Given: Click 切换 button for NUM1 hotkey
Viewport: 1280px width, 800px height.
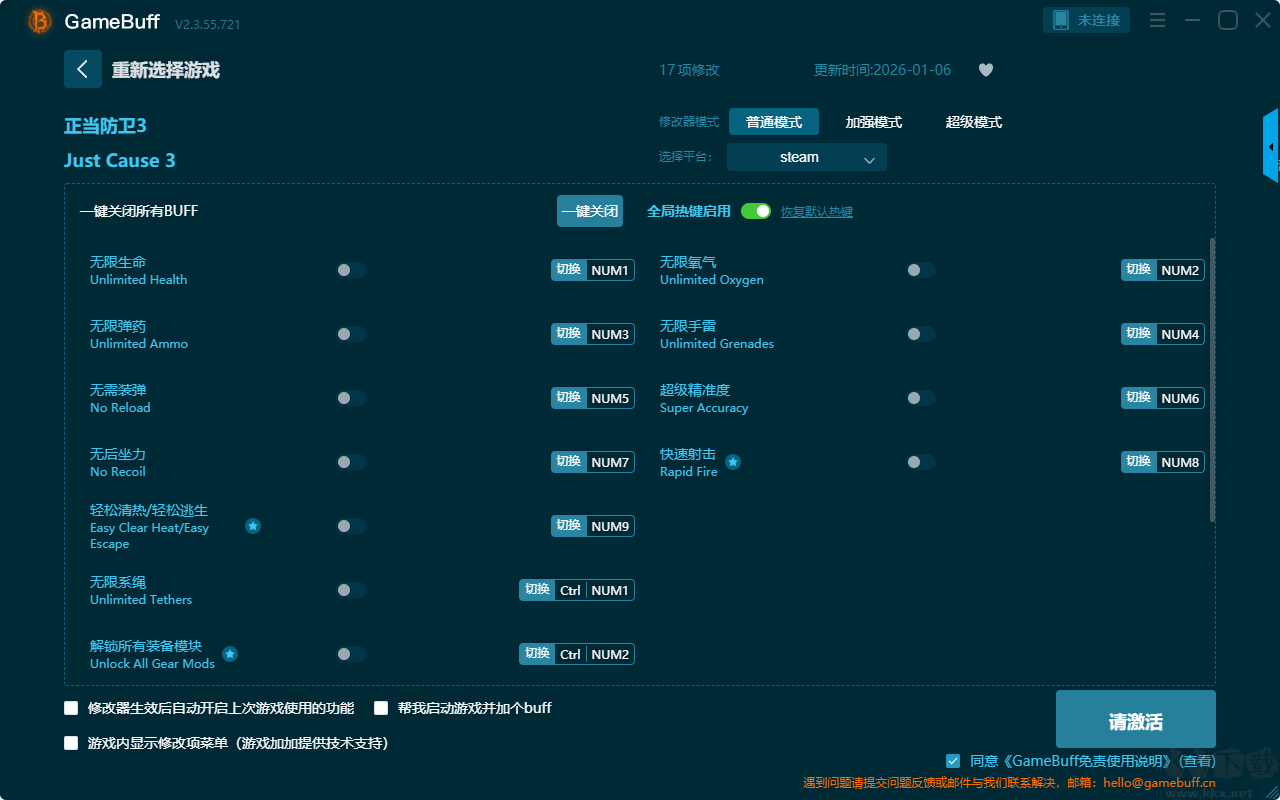Looking at the screenshot, I should (568, 270).
